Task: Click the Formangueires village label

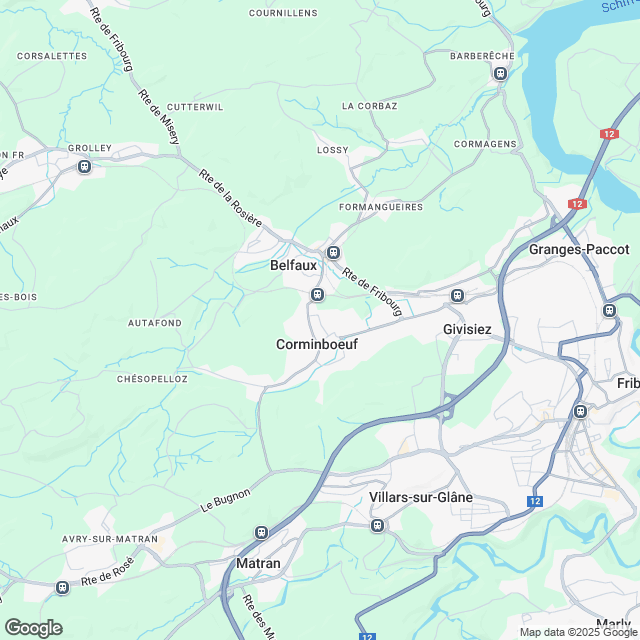Action: click(x=381, y=207)
